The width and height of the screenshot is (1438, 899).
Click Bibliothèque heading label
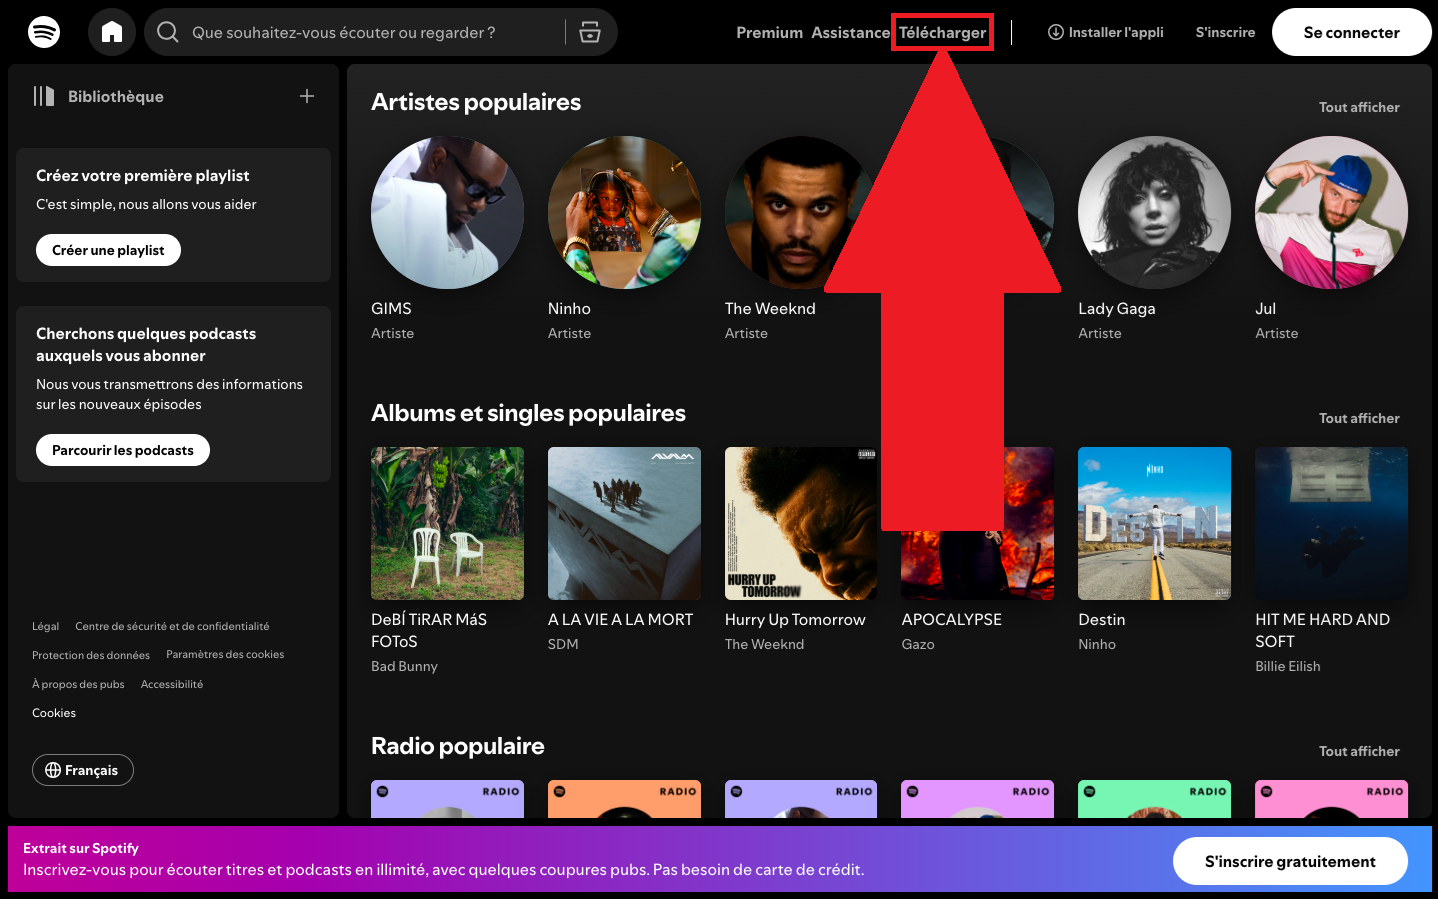(116, 96)
